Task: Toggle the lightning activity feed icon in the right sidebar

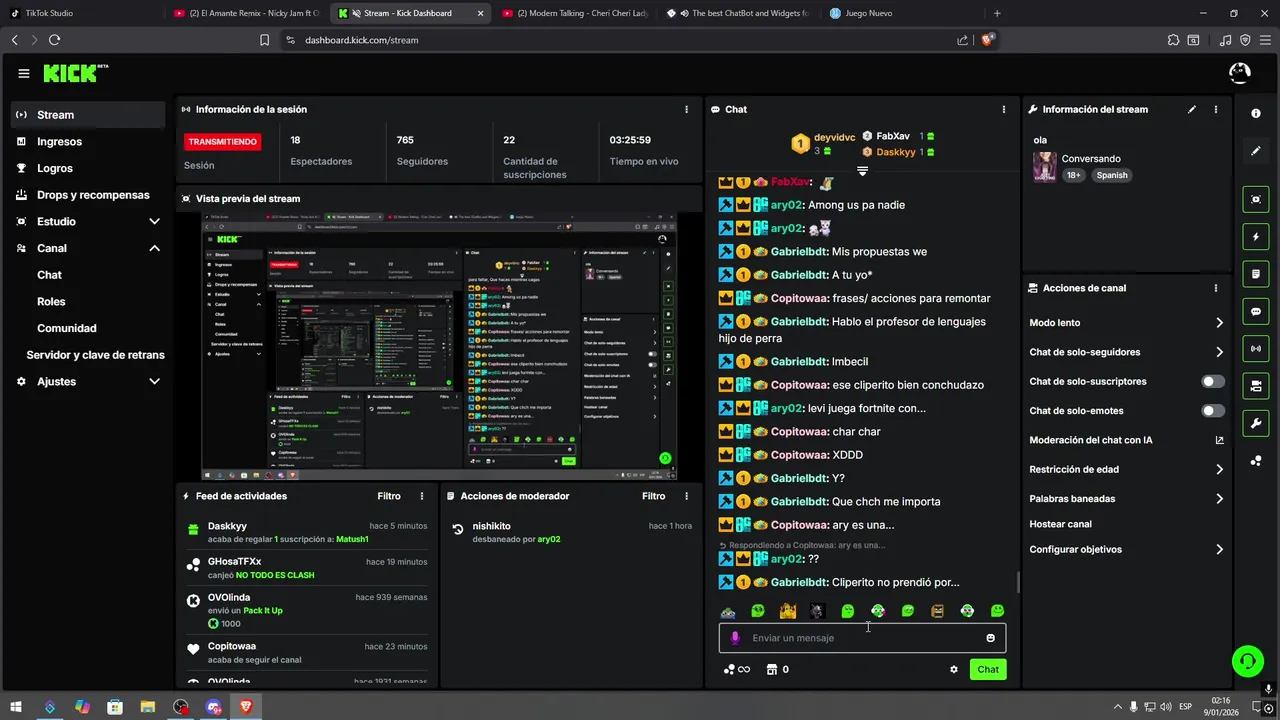Action: click(1256, 237)
